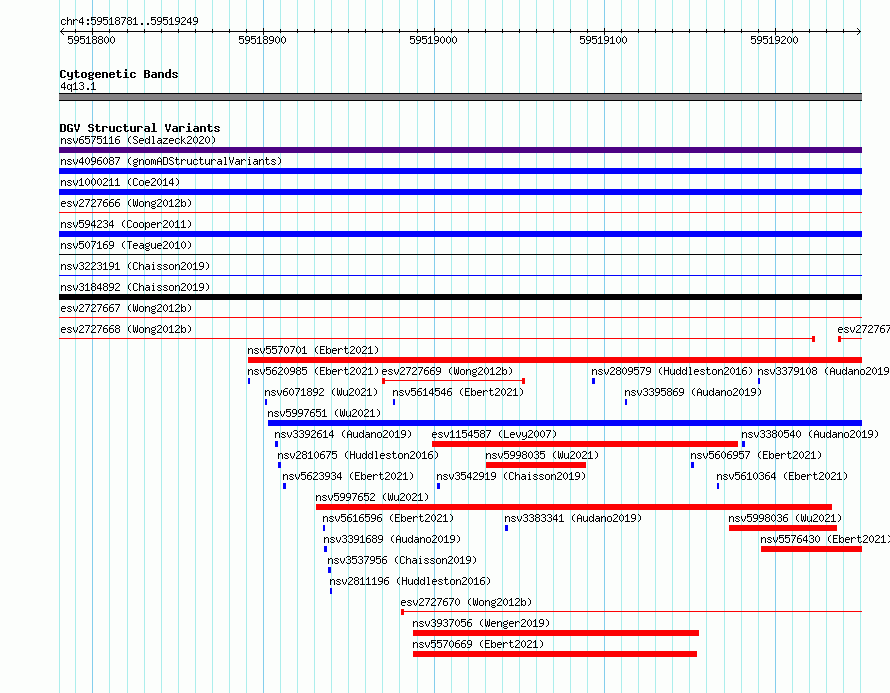Click the red nsv5570701 variant bar
Viewport: 890px width, 693px height.
click(x=555, y=360)
